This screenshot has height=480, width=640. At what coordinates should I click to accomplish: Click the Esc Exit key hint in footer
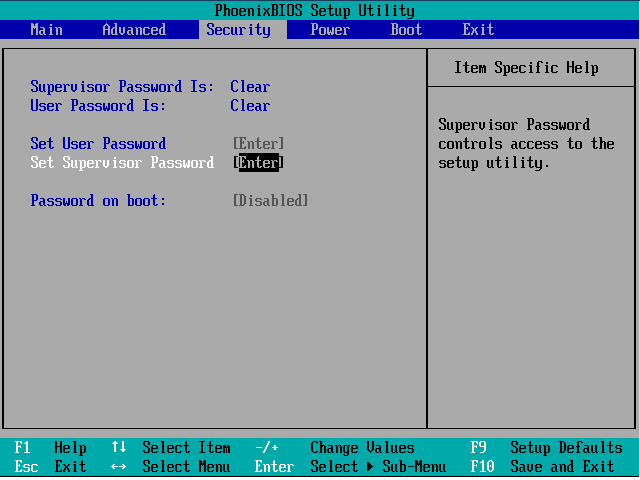tap(50, 467)
